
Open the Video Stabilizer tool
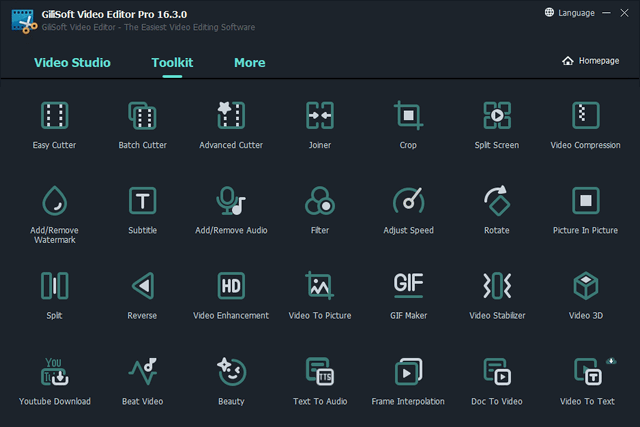(x=496, y=286)
